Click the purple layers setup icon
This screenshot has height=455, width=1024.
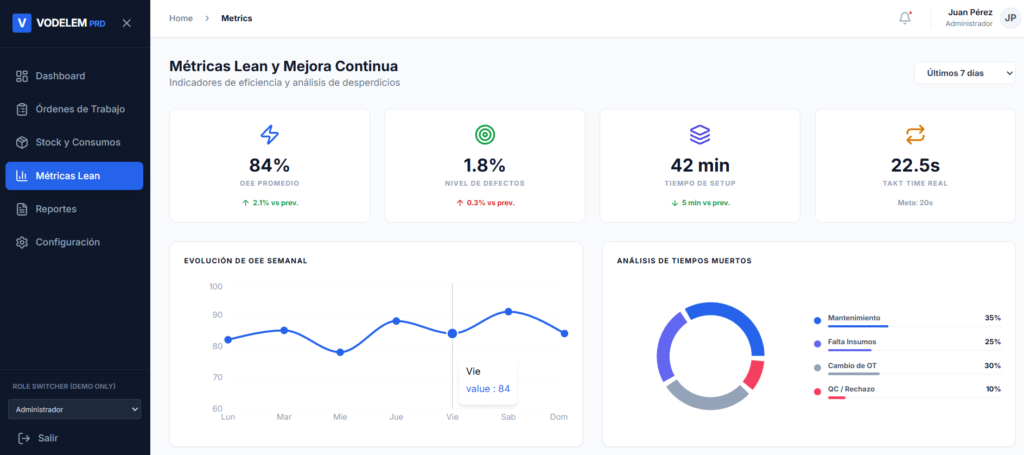click(700, 134)
